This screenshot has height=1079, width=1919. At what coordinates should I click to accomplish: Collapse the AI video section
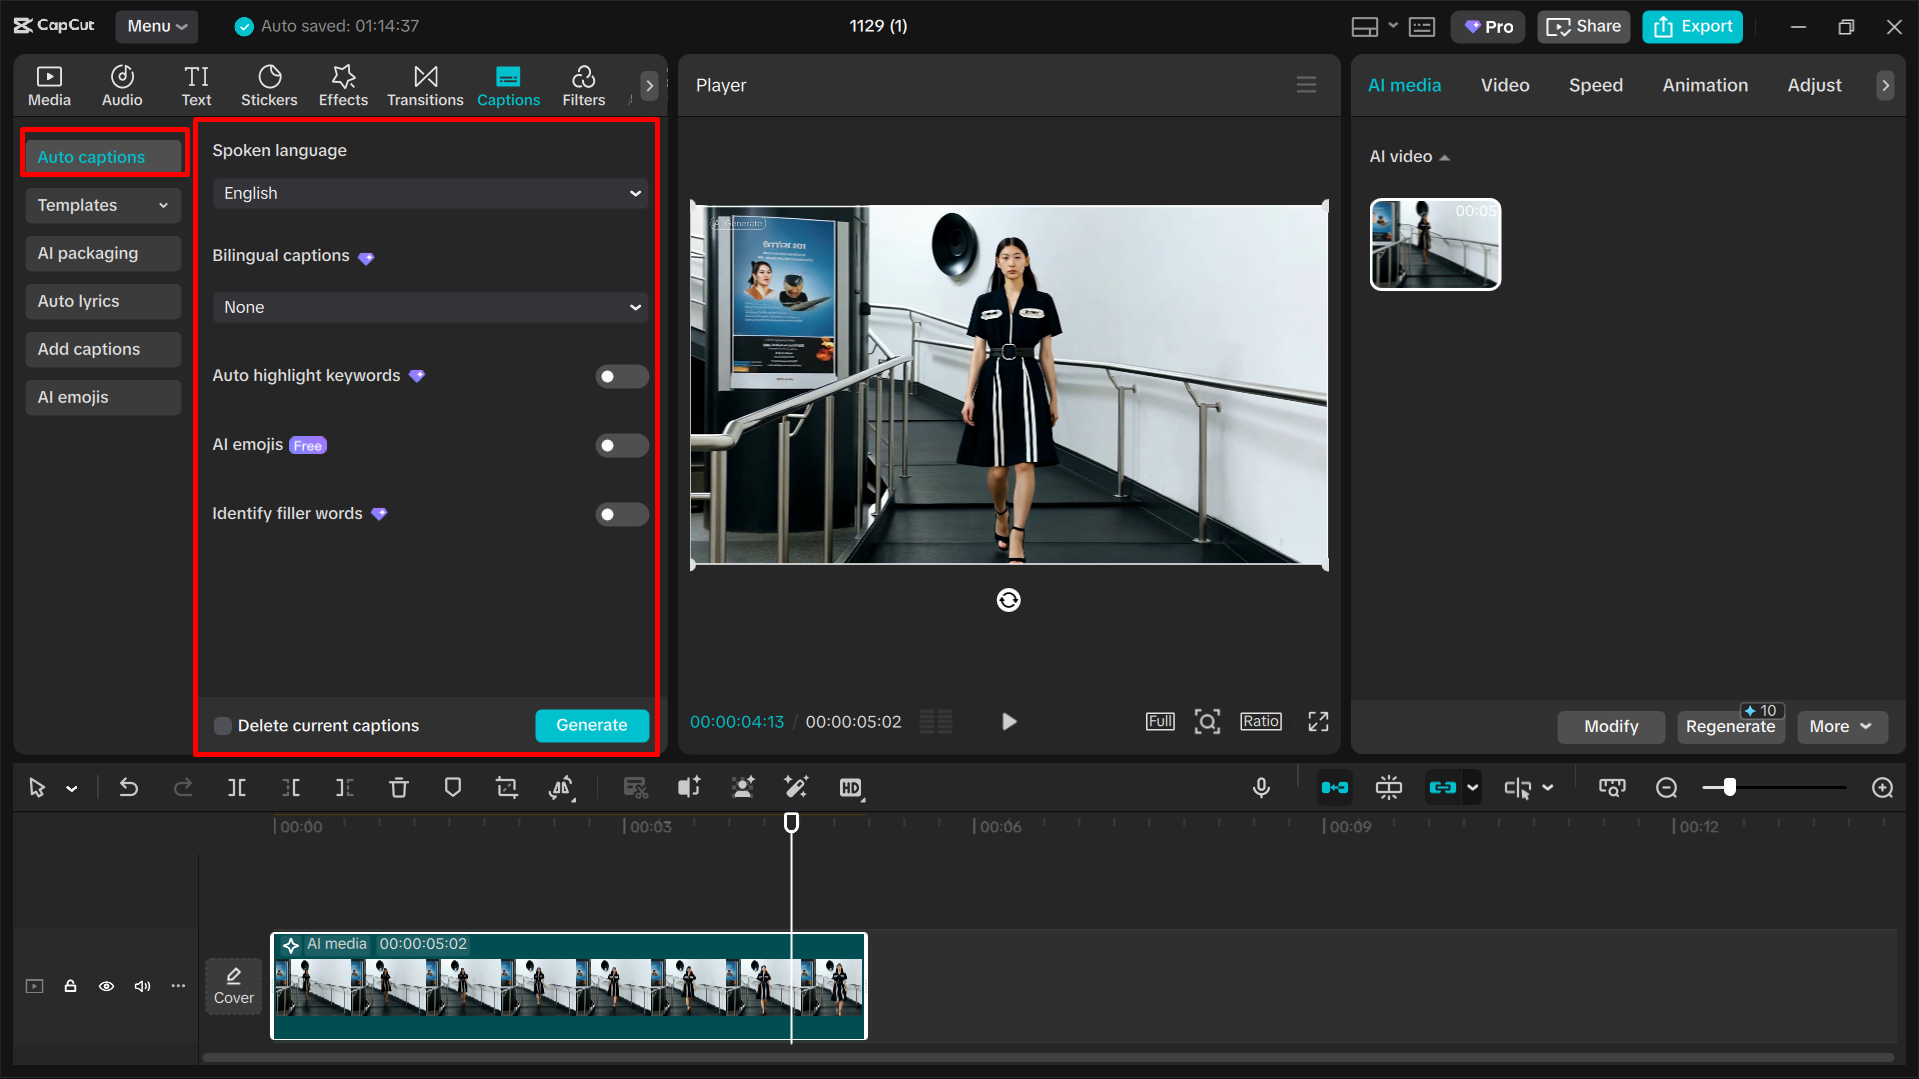1444,156
